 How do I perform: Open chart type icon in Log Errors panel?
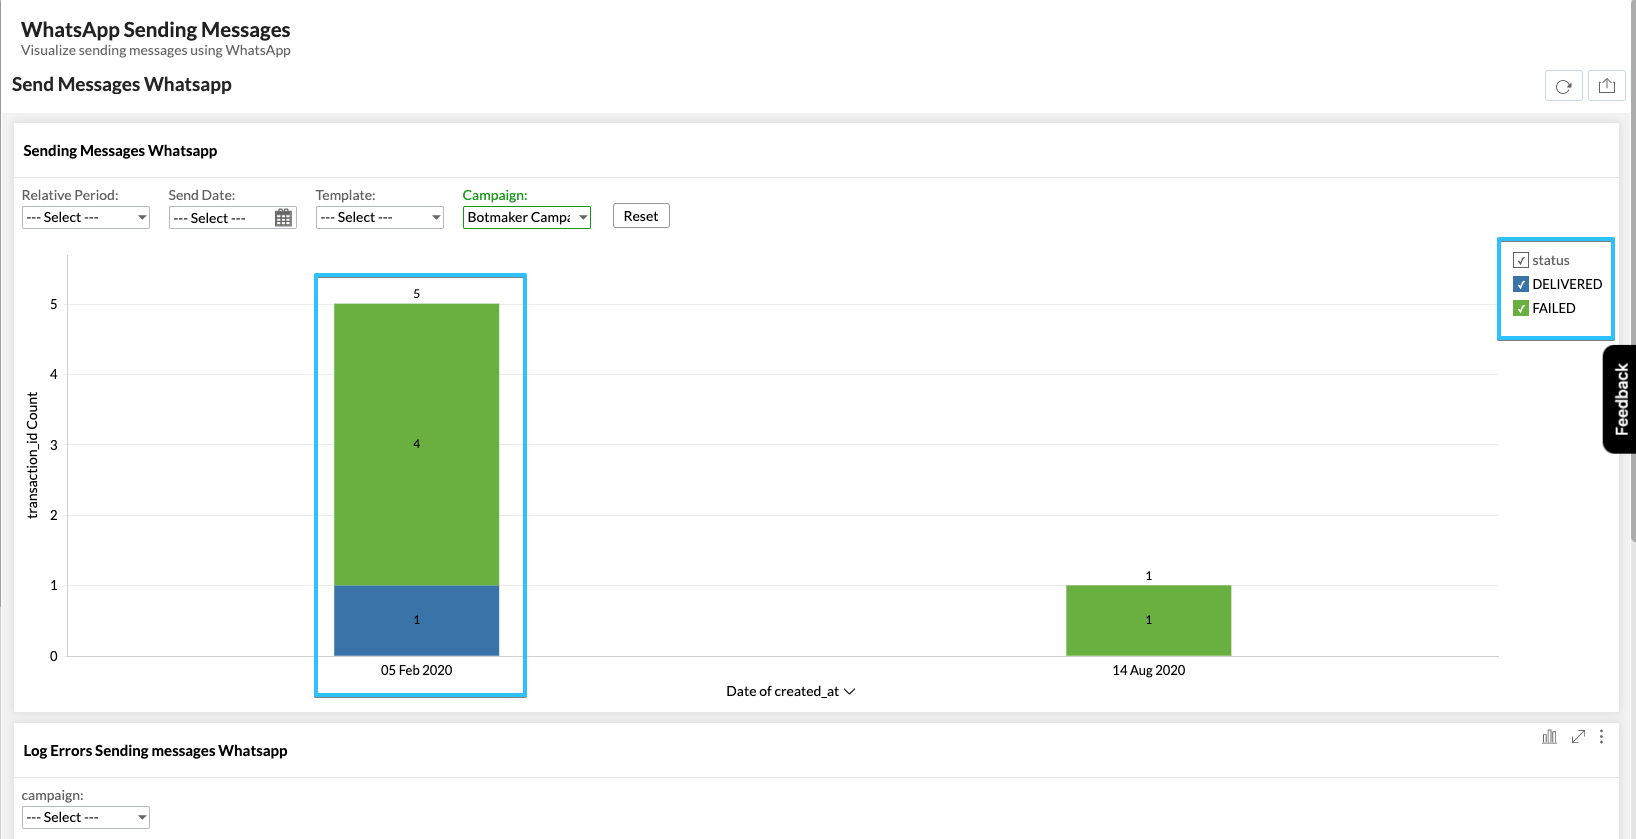1549,737
